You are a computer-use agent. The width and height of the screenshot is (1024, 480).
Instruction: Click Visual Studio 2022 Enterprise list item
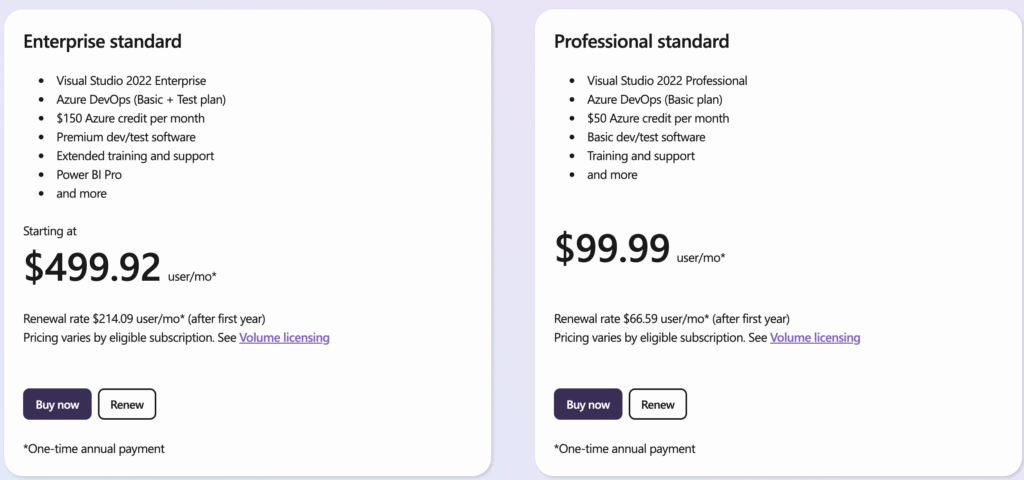[x=131, y=81]
